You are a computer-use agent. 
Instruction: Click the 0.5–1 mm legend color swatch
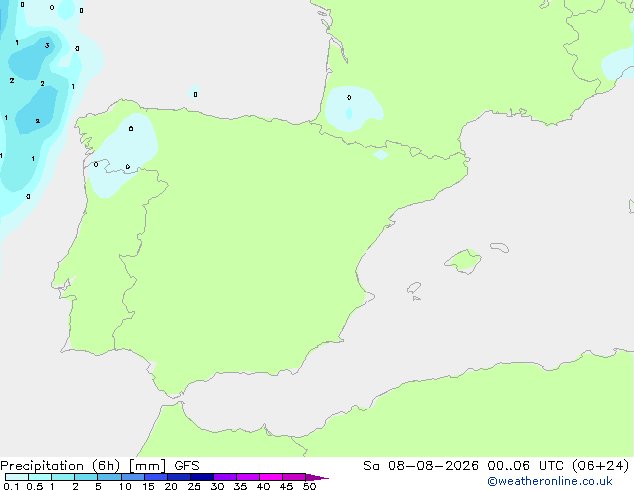click(40, 477)
